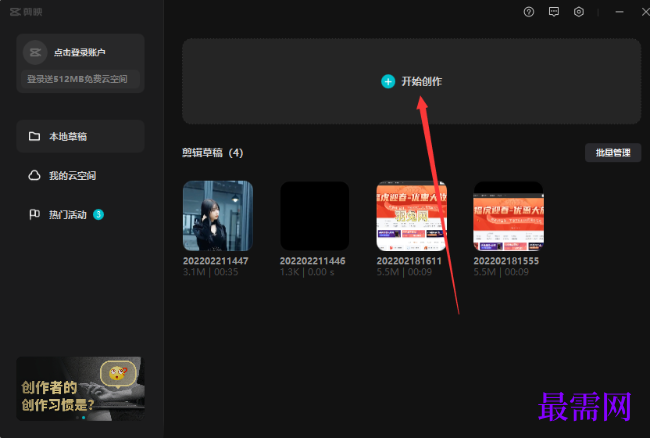Screen dimensions: 650x438
Task: Select 本地草稿 in sidebar
Action: pos(80,136)
